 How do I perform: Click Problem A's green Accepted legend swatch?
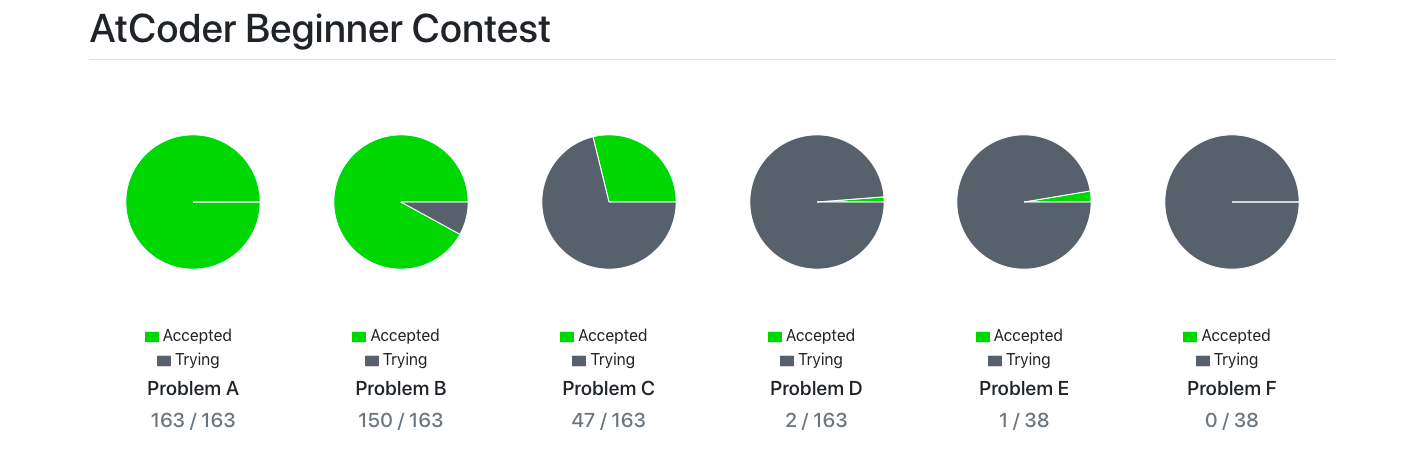(152, 337)
